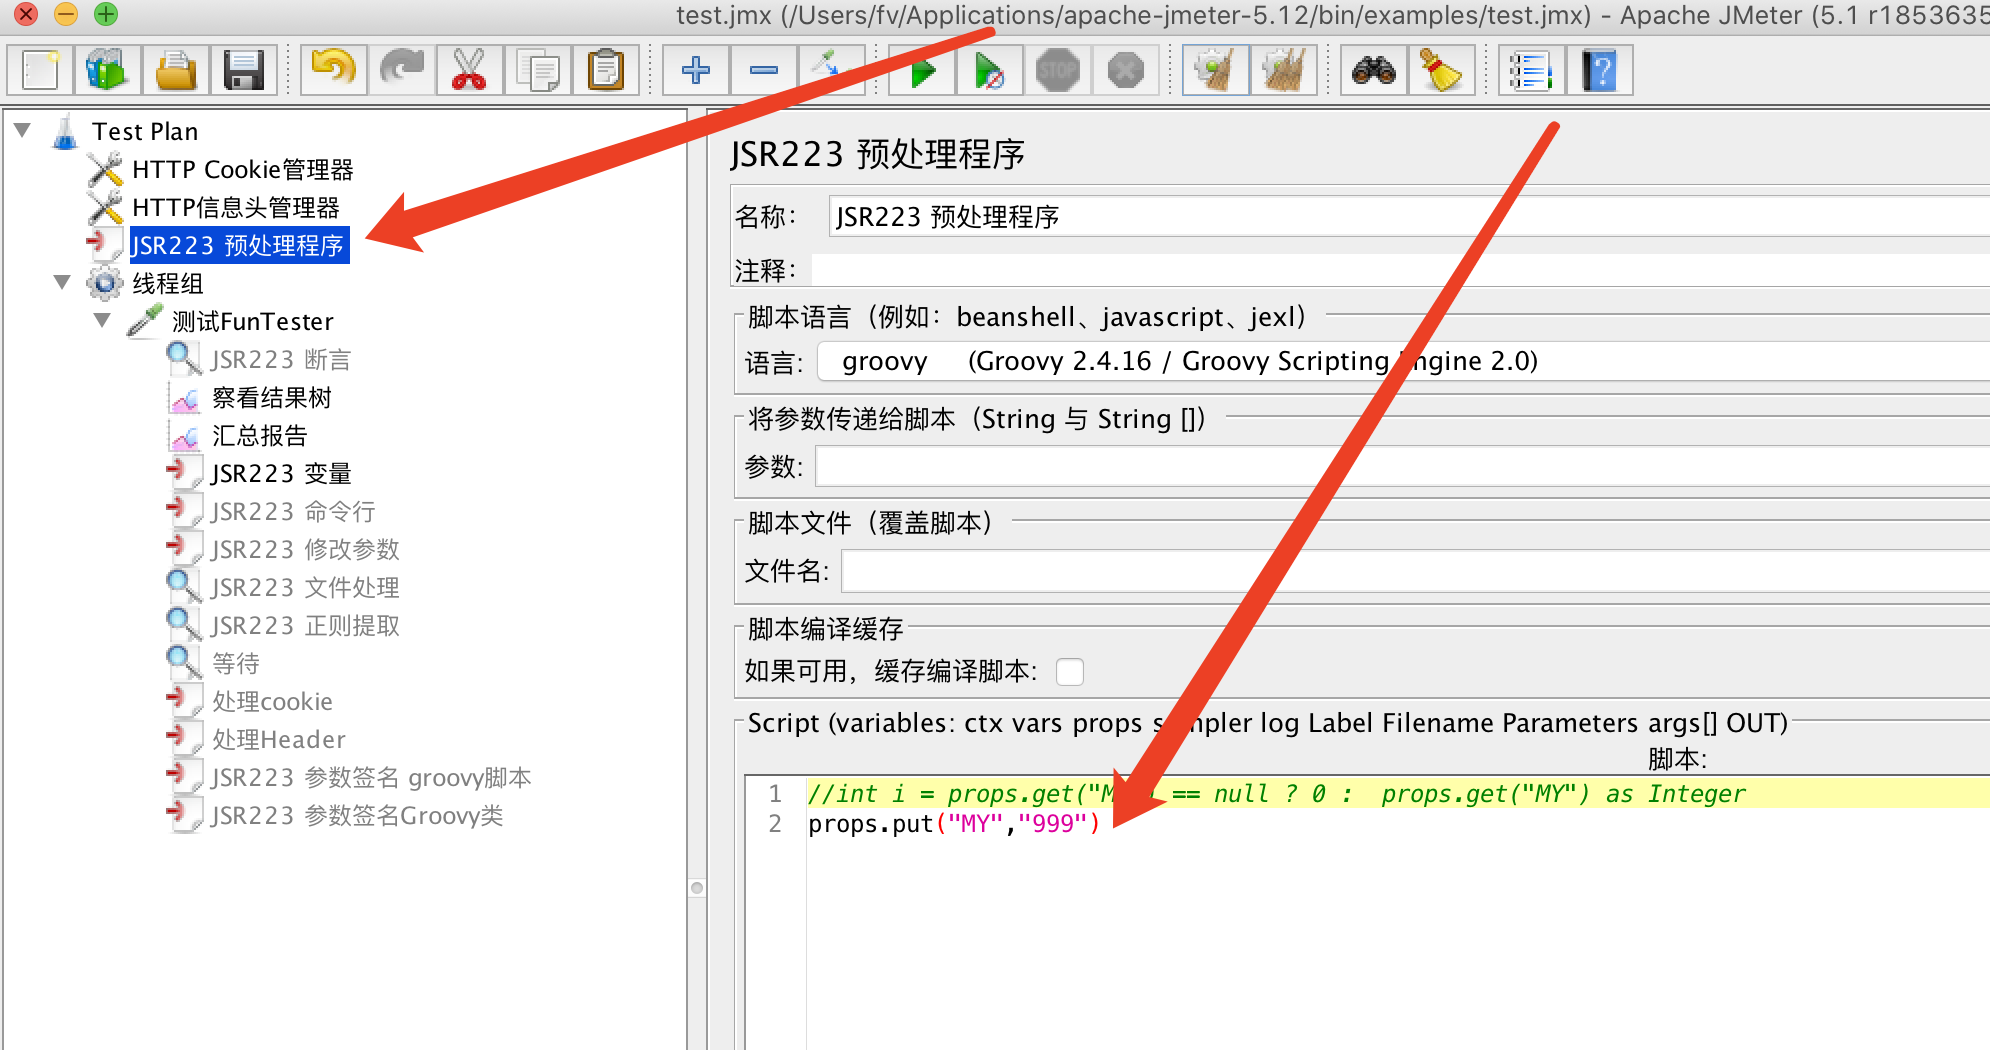Collapse the Test Plan node
Image resolution: width=1990 pixels, height=1050 pixels.
click(23, 131)
